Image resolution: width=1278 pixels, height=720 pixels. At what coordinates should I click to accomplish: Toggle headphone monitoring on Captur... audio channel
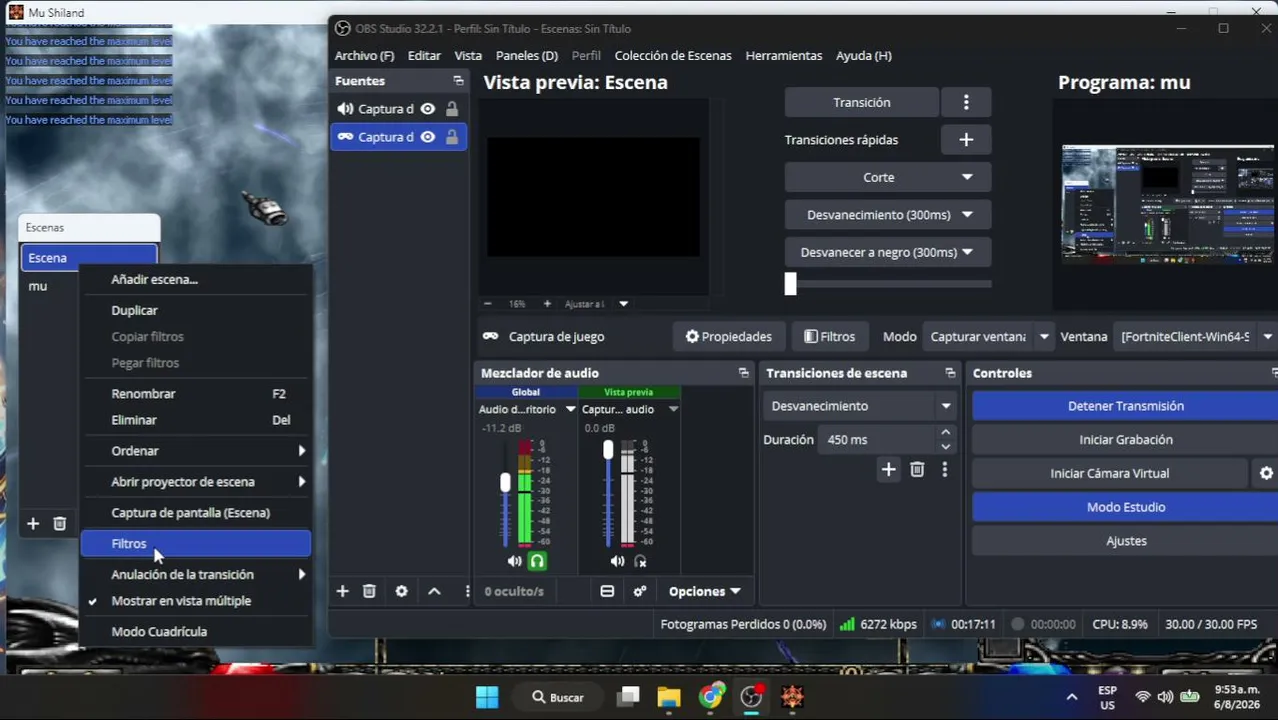tap(640, 561)
